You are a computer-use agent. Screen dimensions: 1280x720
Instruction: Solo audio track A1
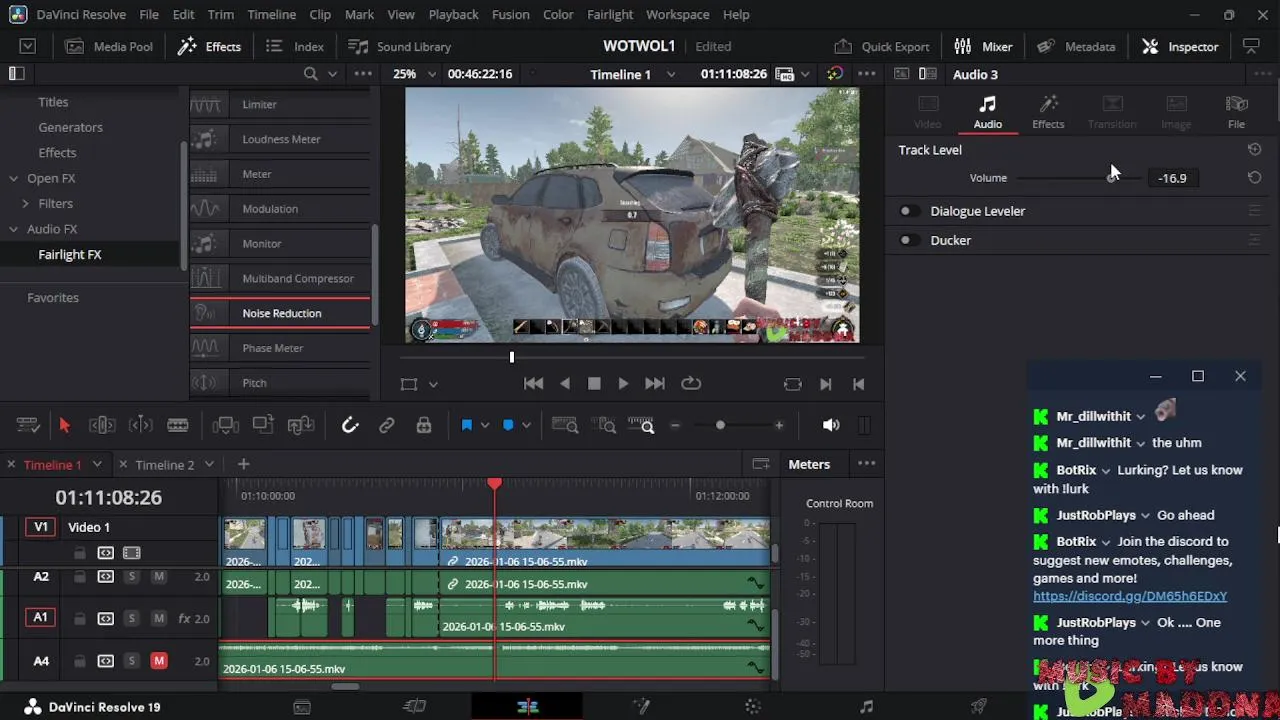point(131,619)
